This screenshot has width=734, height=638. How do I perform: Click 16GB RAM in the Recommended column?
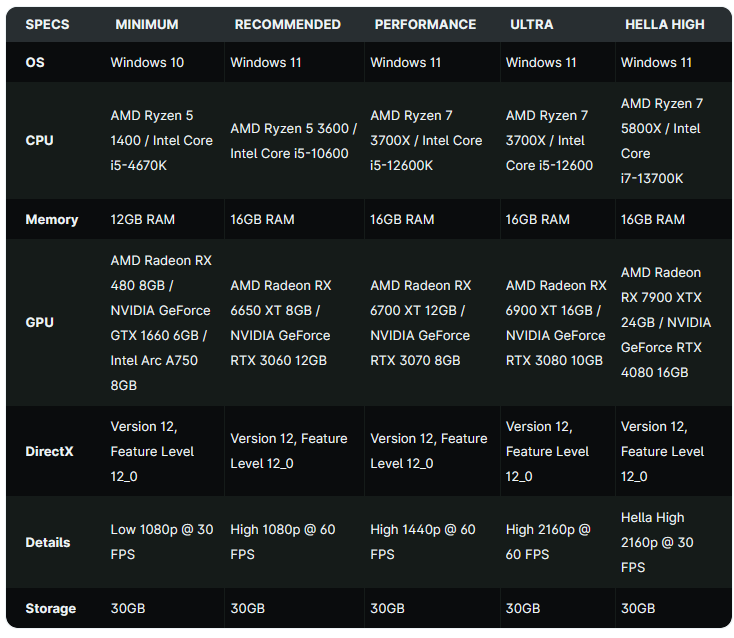point(262,220)
